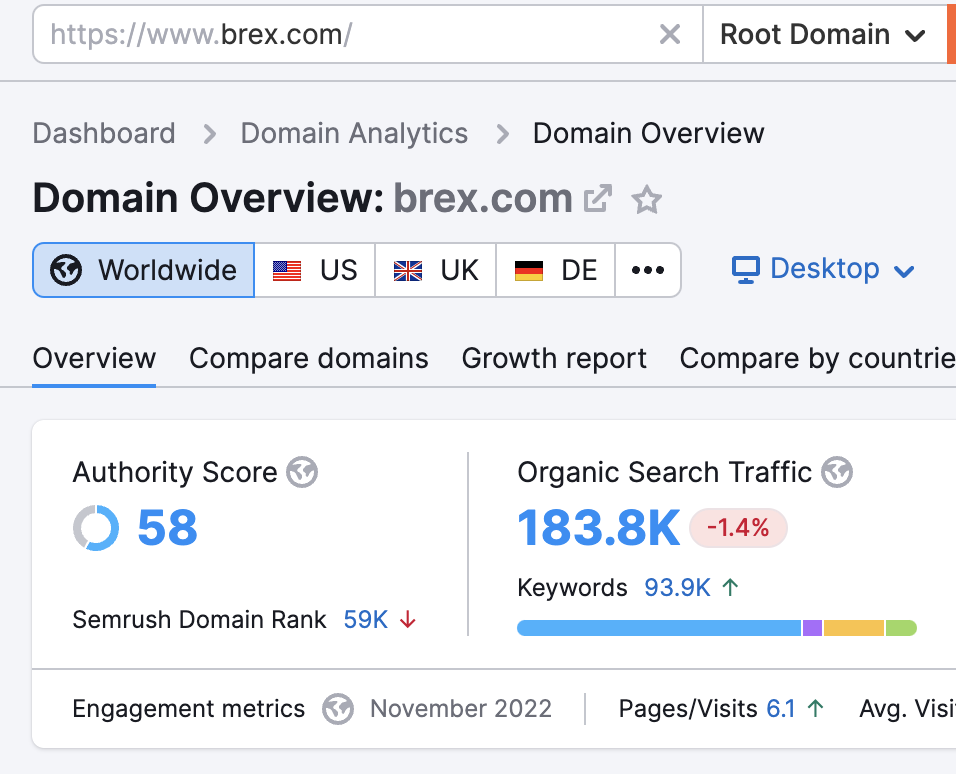Image resolution: width=956 pixels, height=774 pixels.
Task: Click the US flag icon
Action: (x=287, y=270)
